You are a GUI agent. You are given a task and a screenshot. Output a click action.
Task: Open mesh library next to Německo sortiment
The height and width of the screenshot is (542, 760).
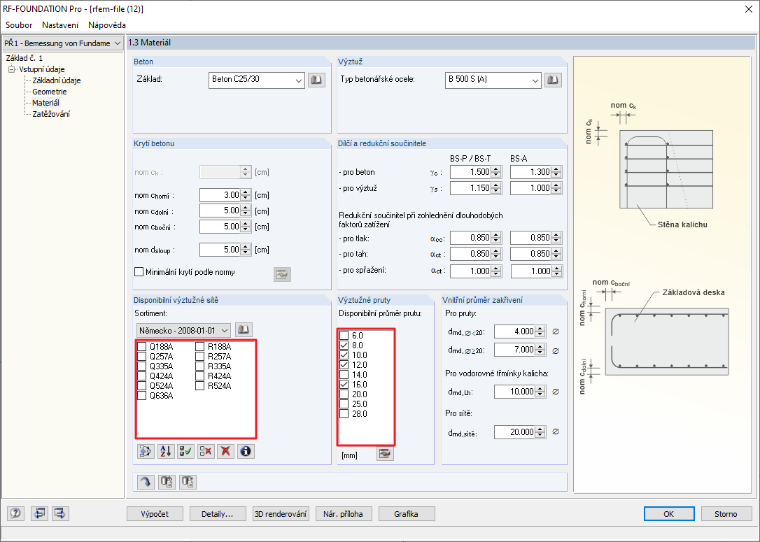[x=244, y=330]
